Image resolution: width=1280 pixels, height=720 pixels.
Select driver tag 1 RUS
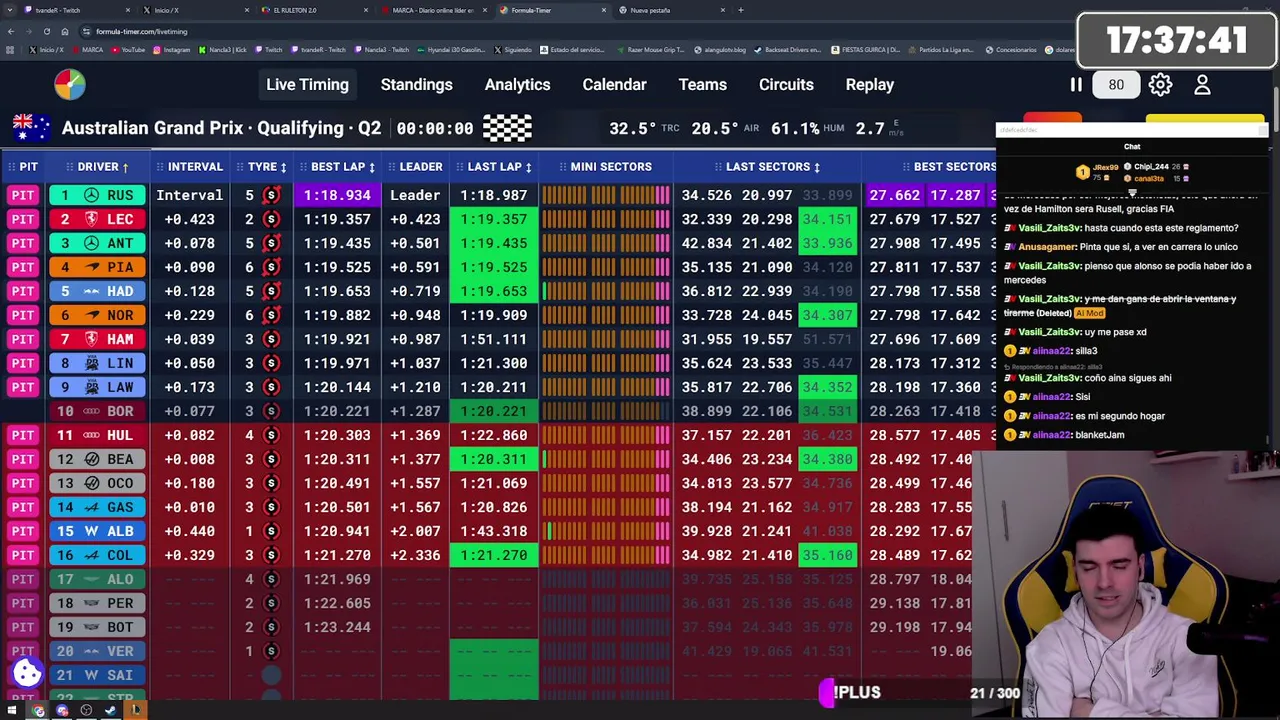tap(97, 195)
